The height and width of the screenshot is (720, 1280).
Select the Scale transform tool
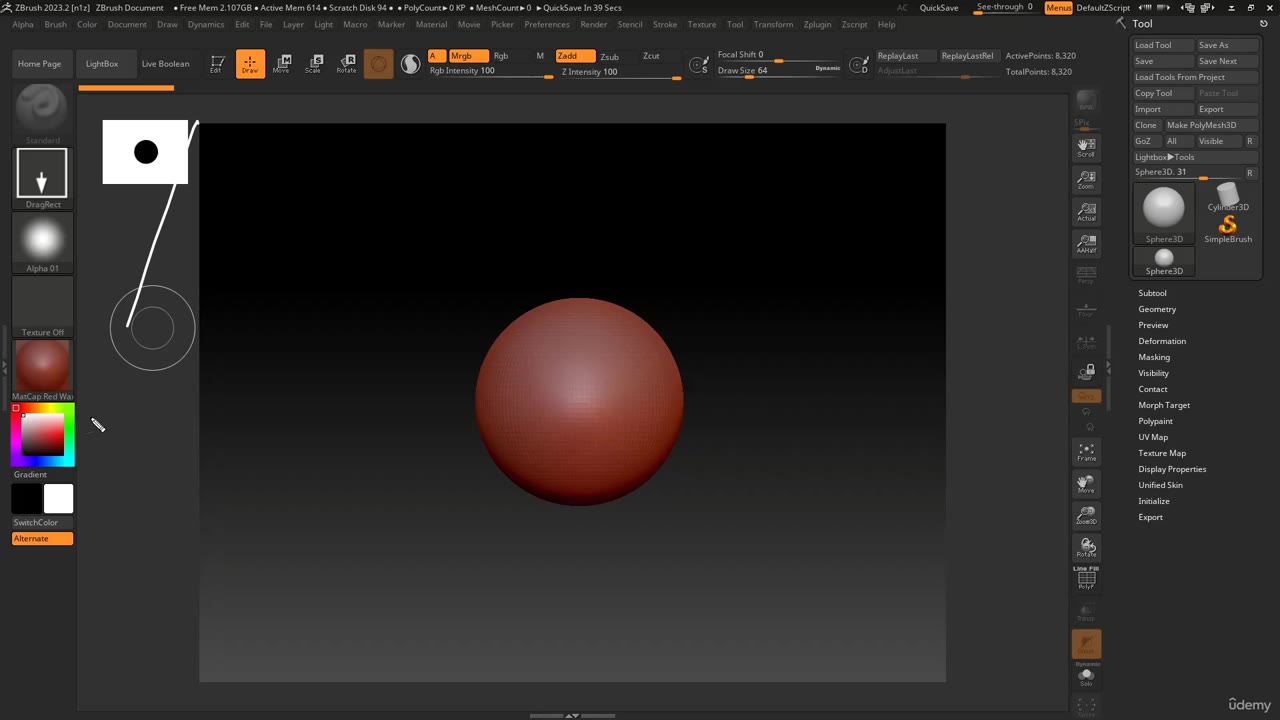[x=314, y=64]
